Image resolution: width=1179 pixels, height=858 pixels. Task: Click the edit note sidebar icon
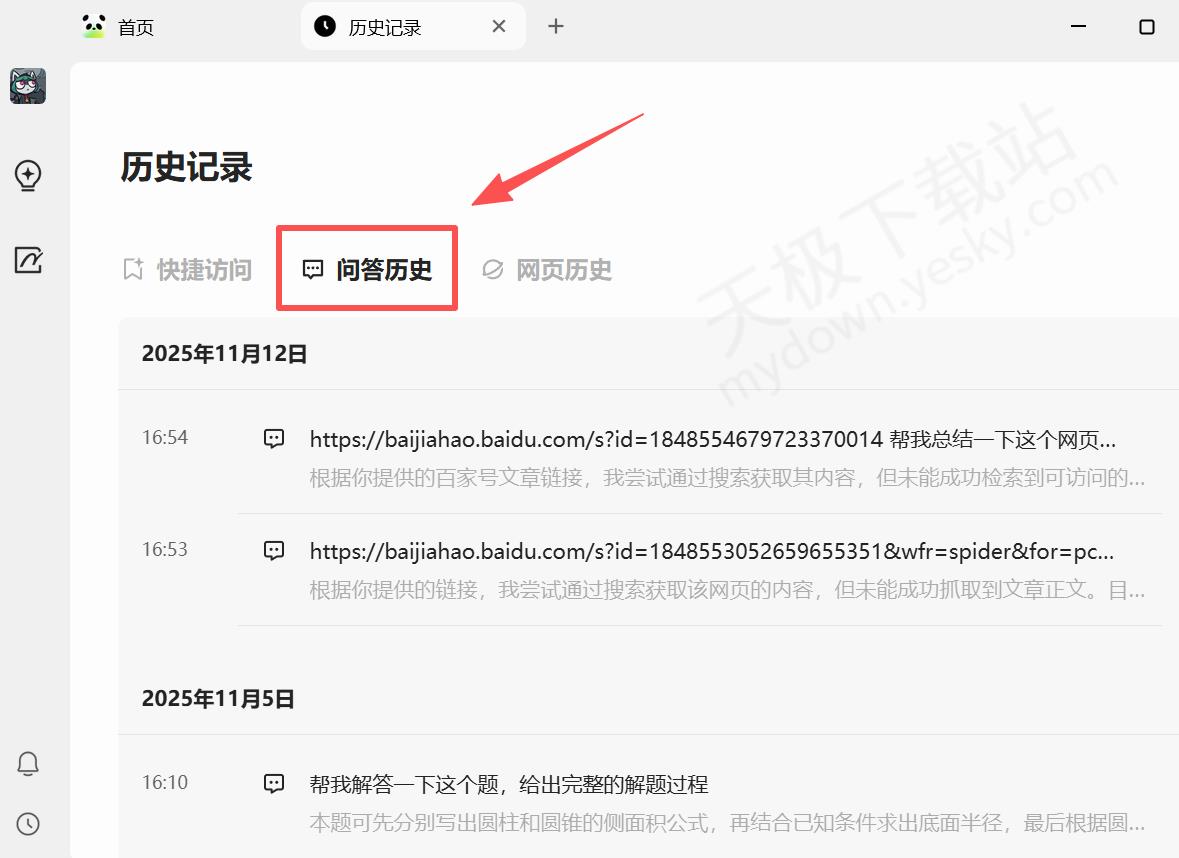coord(28,261)
